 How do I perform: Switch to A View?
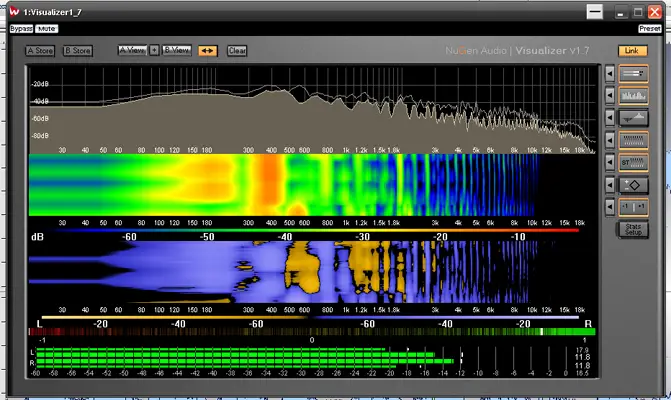pyautogui.click(x=132, y=50)
